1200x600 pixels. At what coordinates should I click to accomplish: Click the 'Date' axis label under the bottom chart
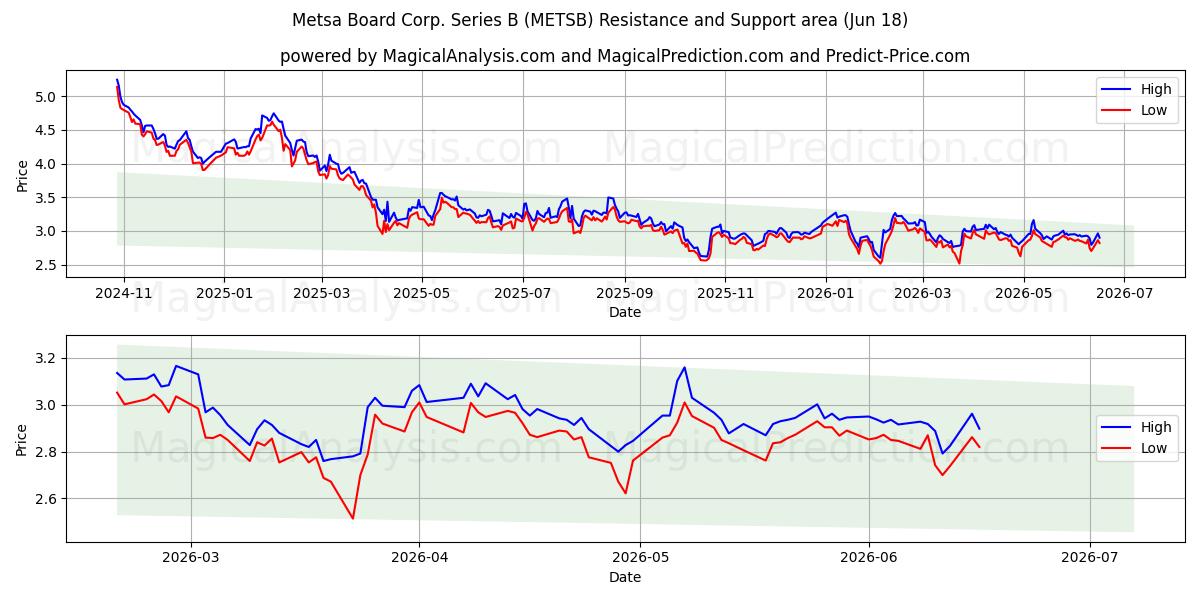pos(625,577)
